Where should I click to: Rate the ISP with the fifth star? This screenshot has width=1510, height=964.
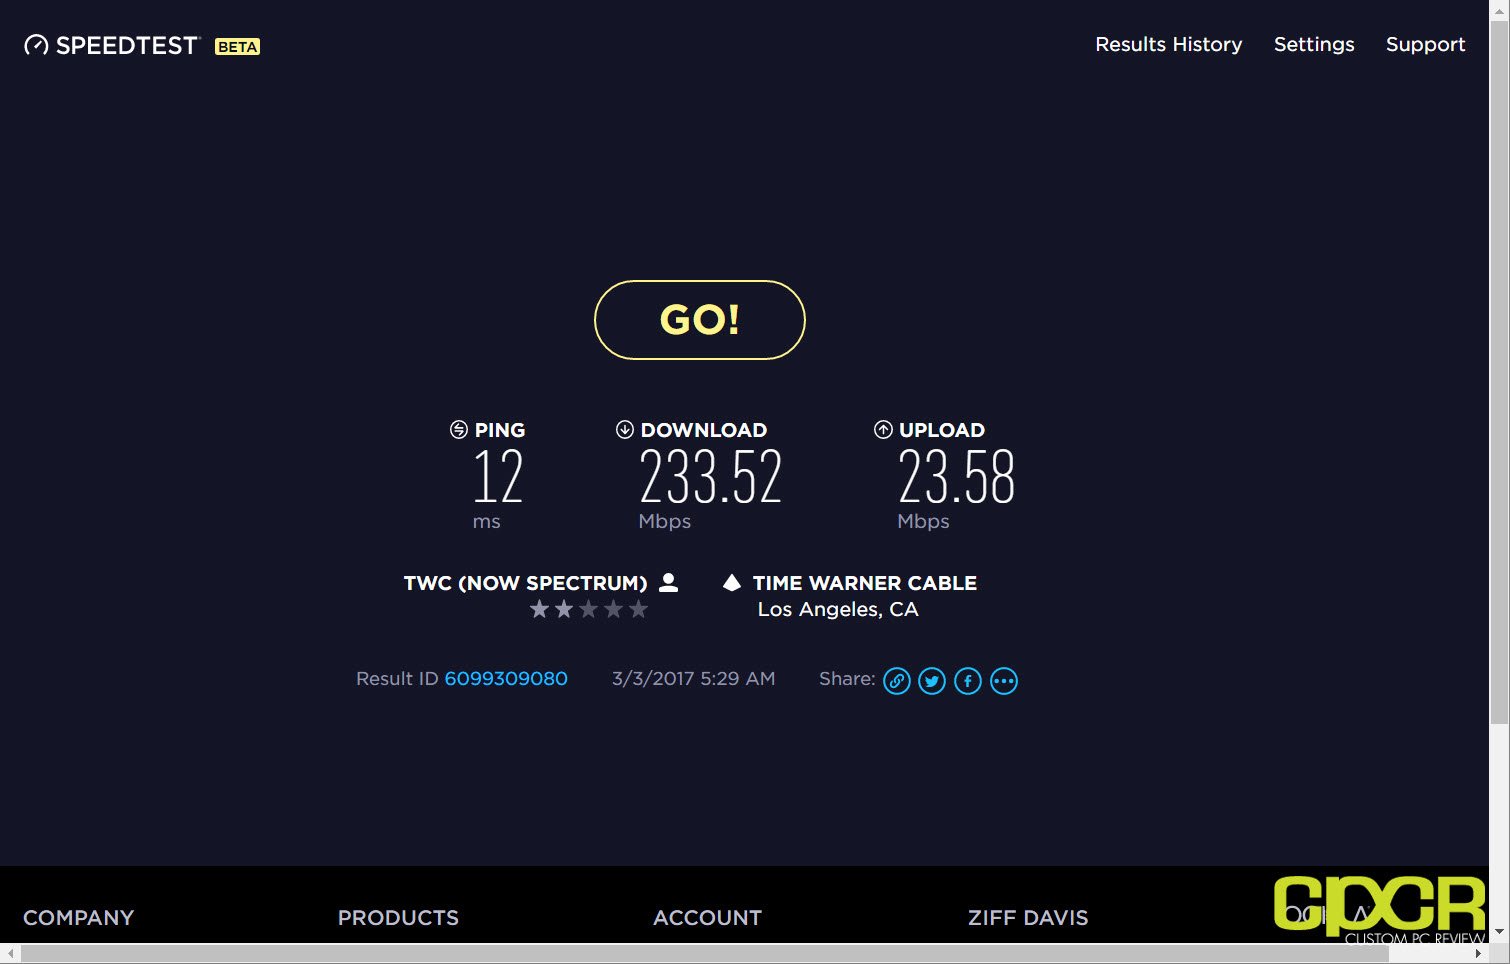point(638,609)
